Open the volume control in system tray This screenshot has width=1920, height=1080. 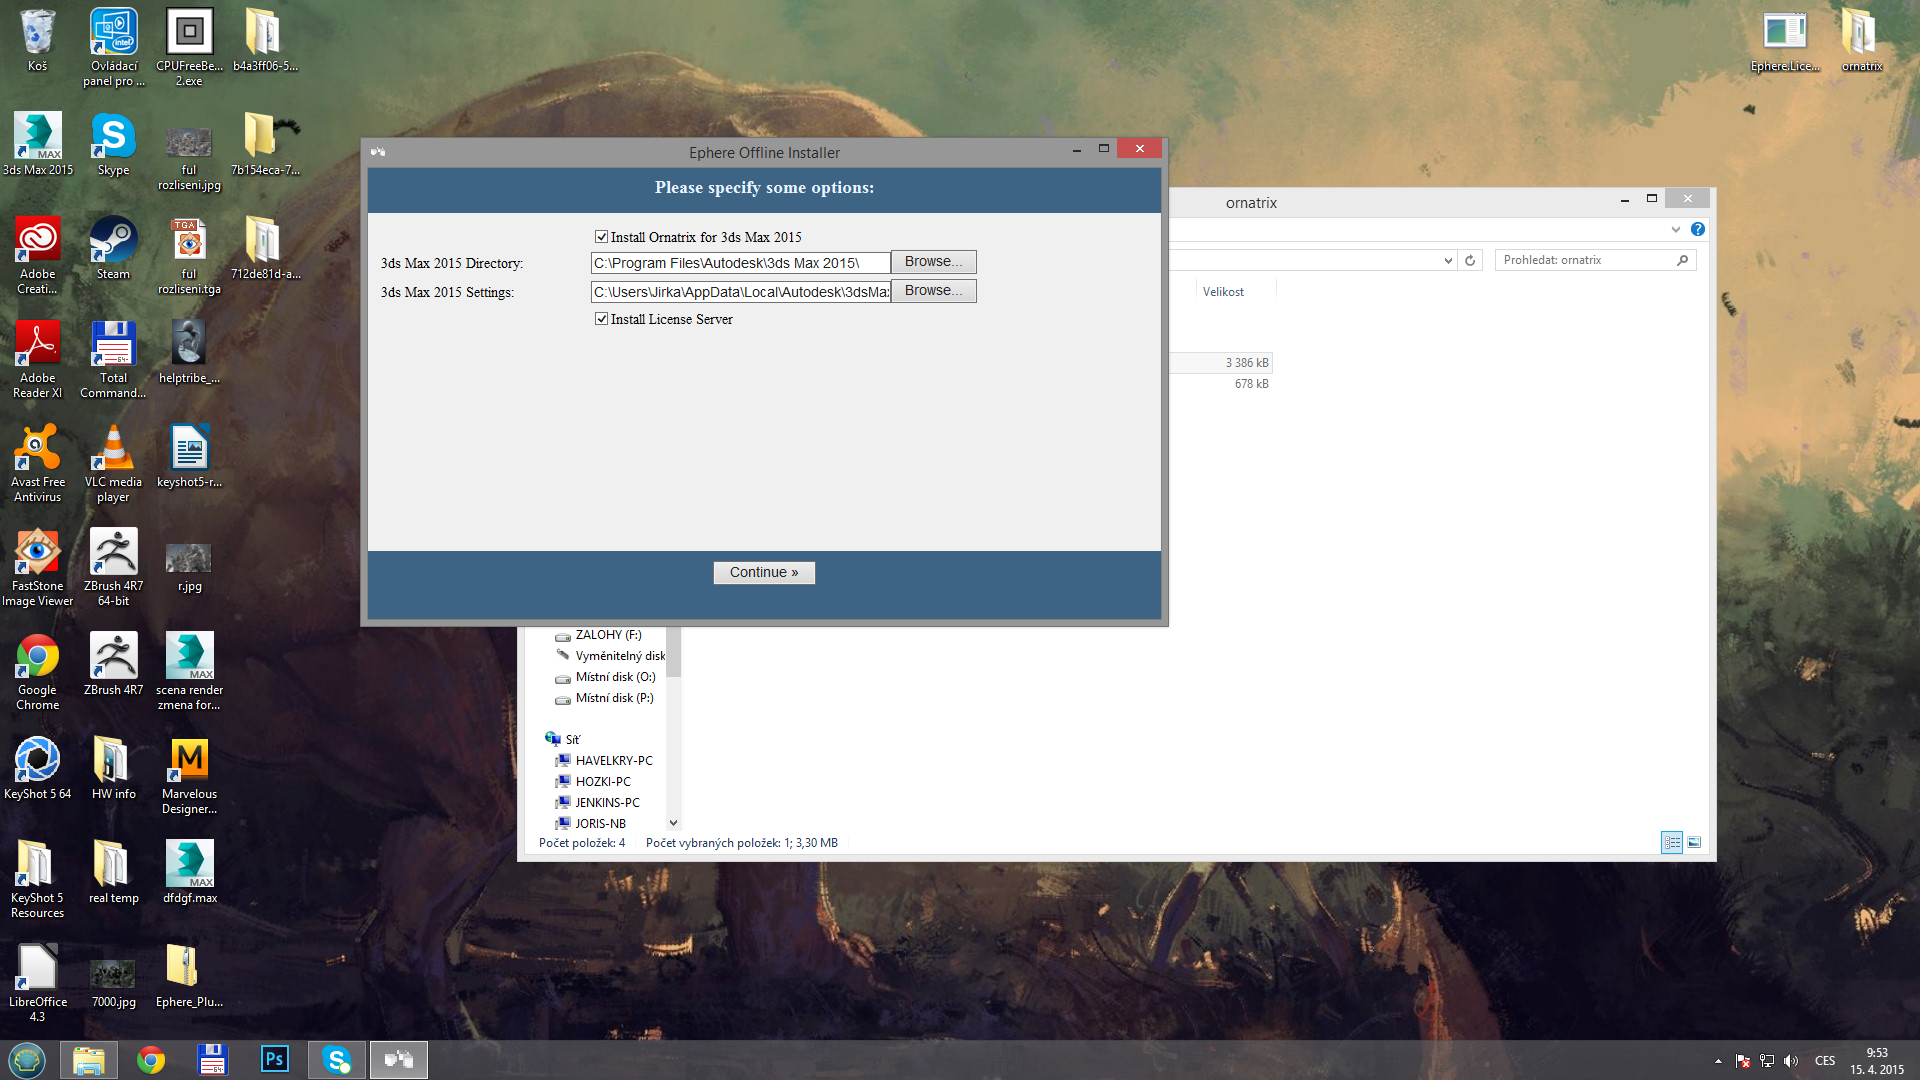pos(1790,1061)
